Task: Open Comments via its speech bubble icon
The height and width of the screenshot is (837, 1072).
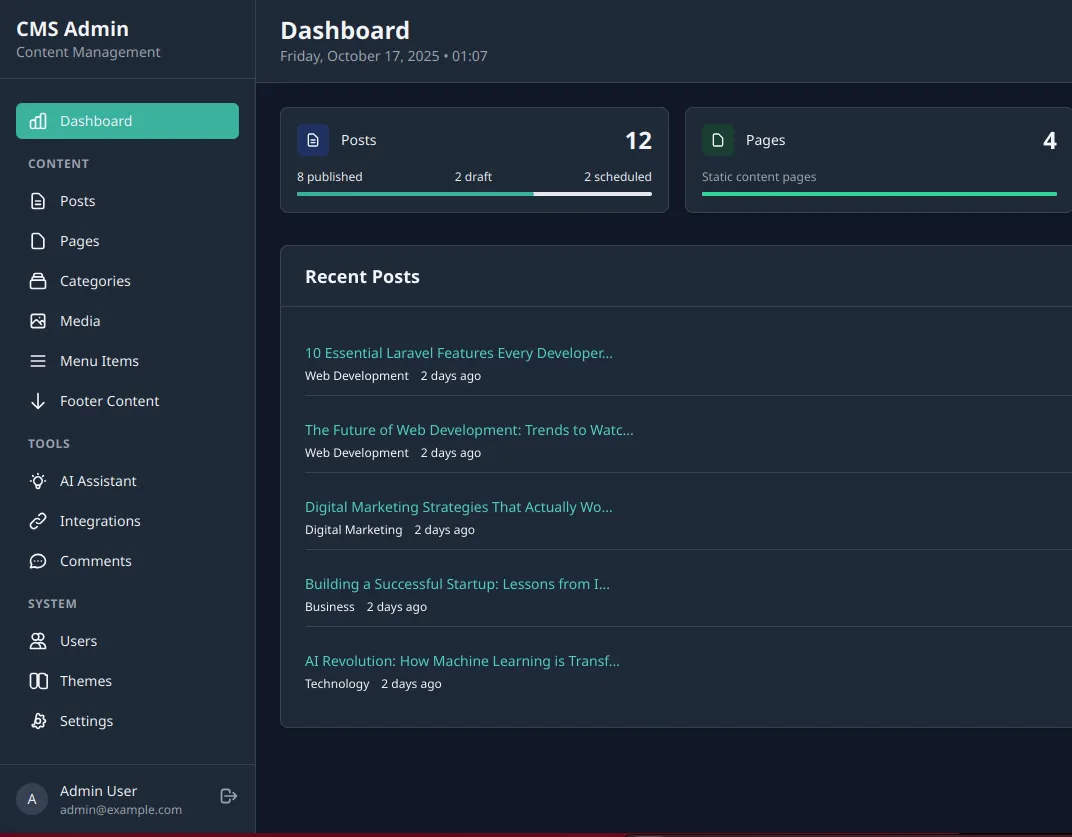Action: click(36, 560)
